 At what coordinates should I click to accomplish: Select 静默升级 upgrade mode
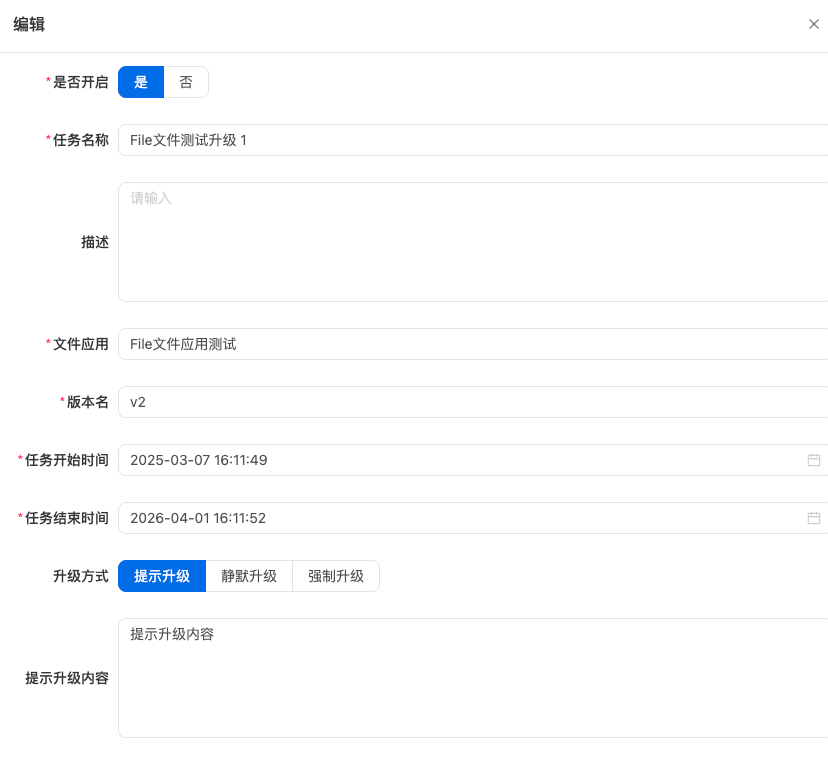(x=249, y=576)
